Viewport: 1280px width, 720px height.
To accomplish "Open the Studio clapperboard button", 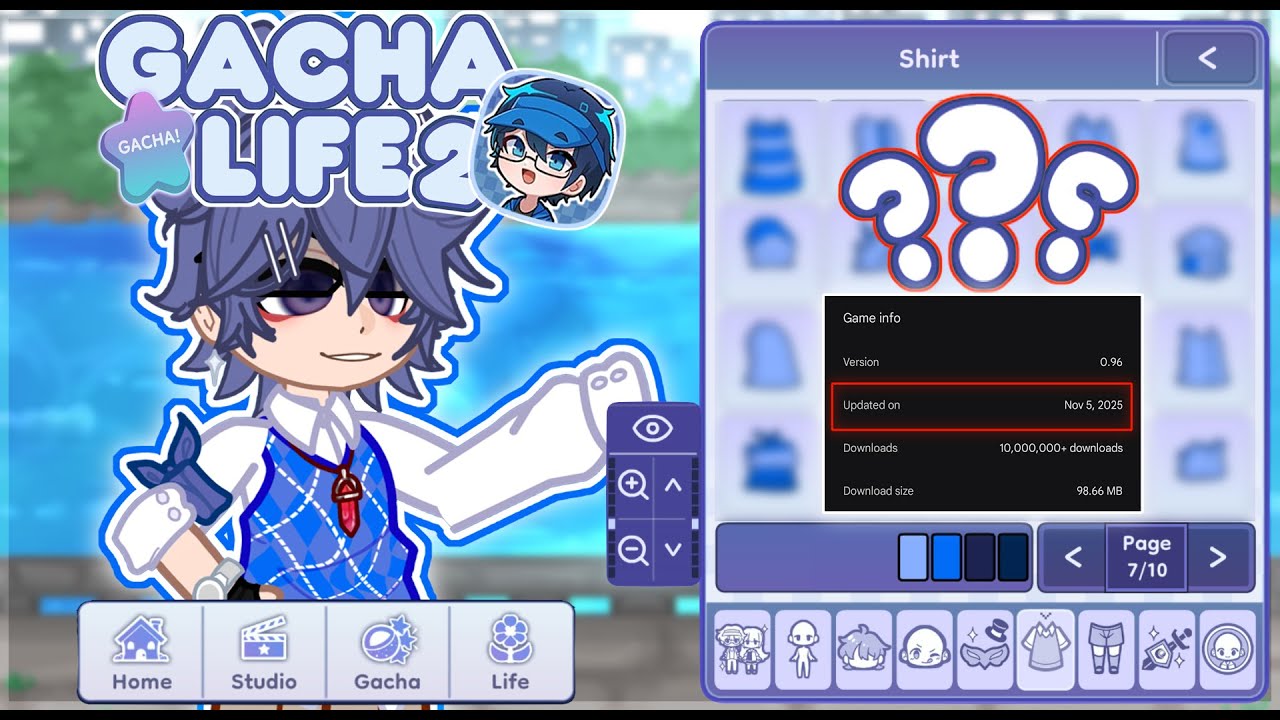I will pos(264,652).
